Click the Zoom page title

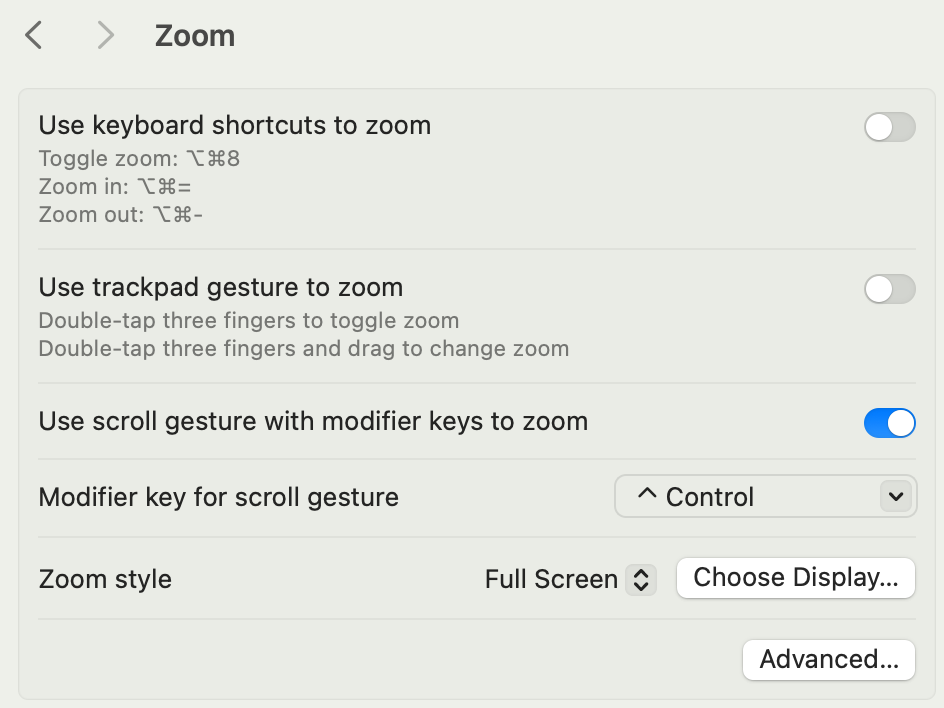click(x=195, y=36)
